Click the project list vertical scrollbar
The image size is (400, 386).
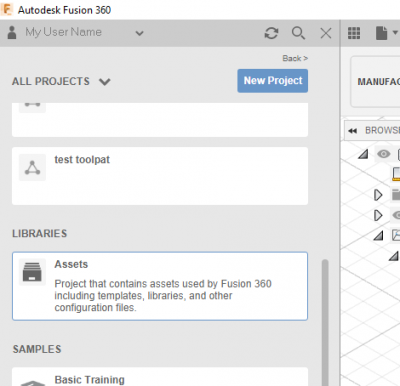tap(325, 322)
